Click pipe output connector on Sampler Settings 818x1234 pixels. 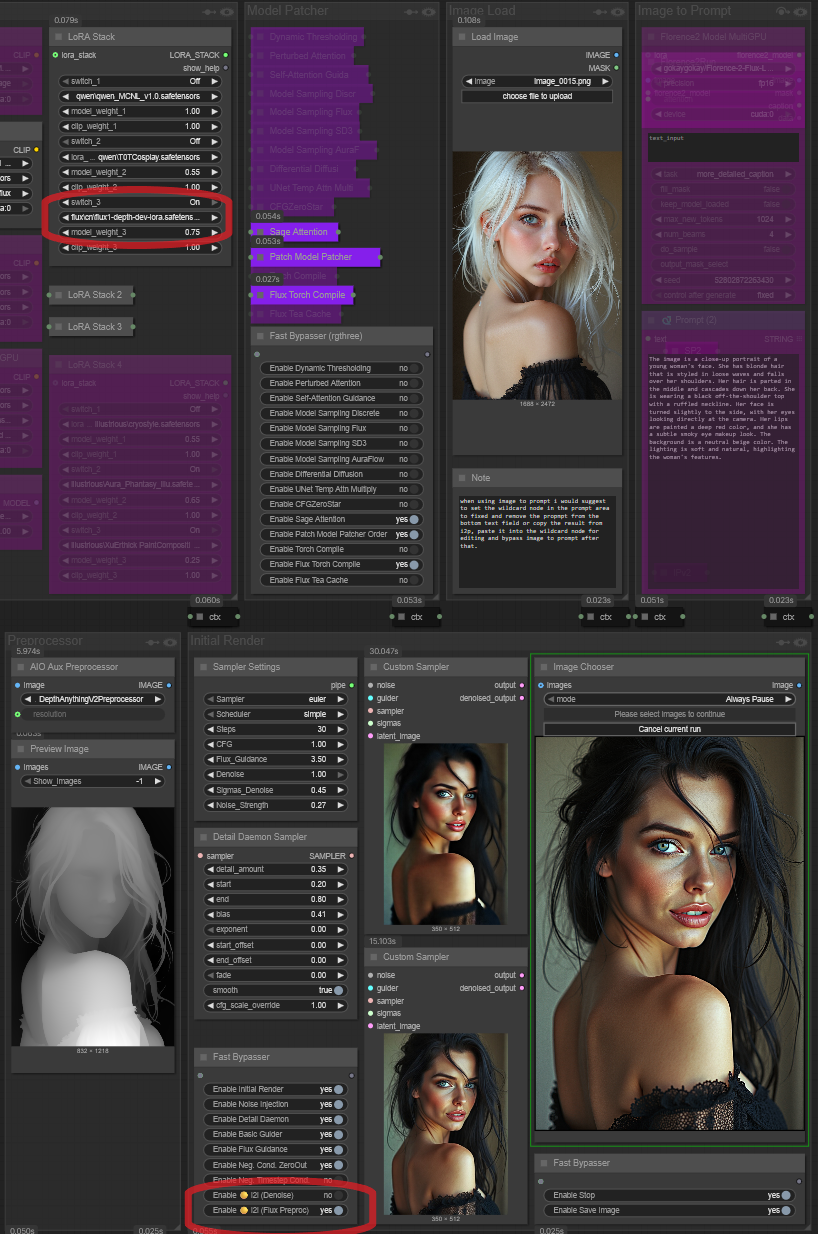tap(352, 685)
